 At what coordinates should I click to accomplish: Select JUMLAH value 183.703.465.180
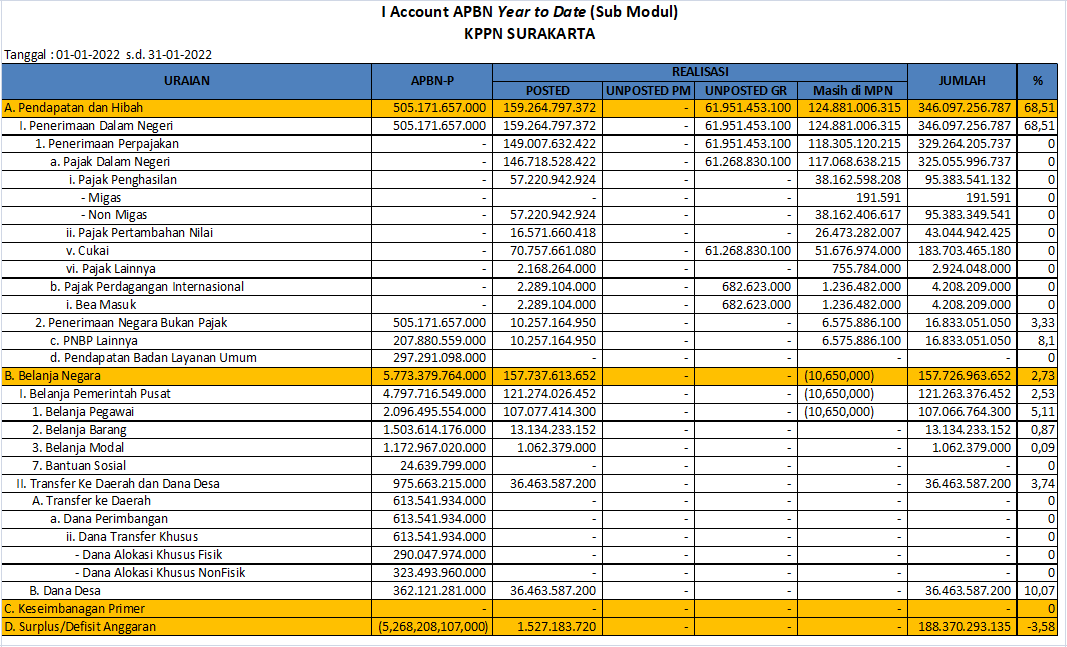964,251
